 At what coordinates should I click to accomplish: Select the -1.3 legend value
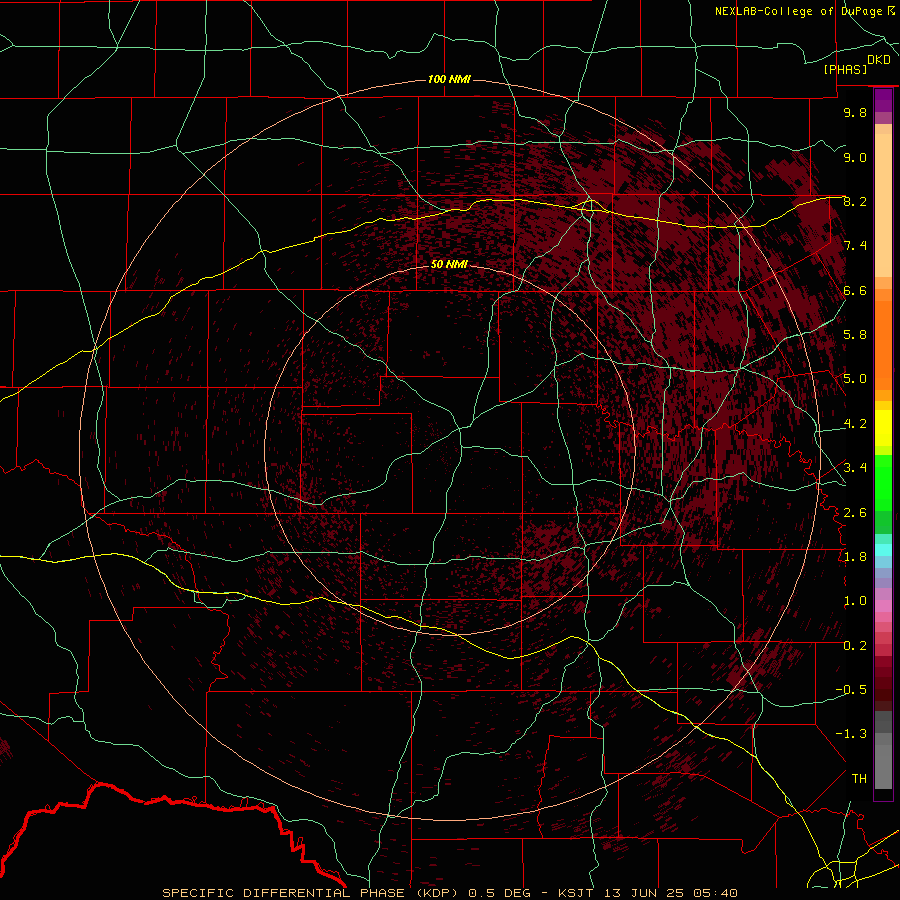click(x=851, y=734)
